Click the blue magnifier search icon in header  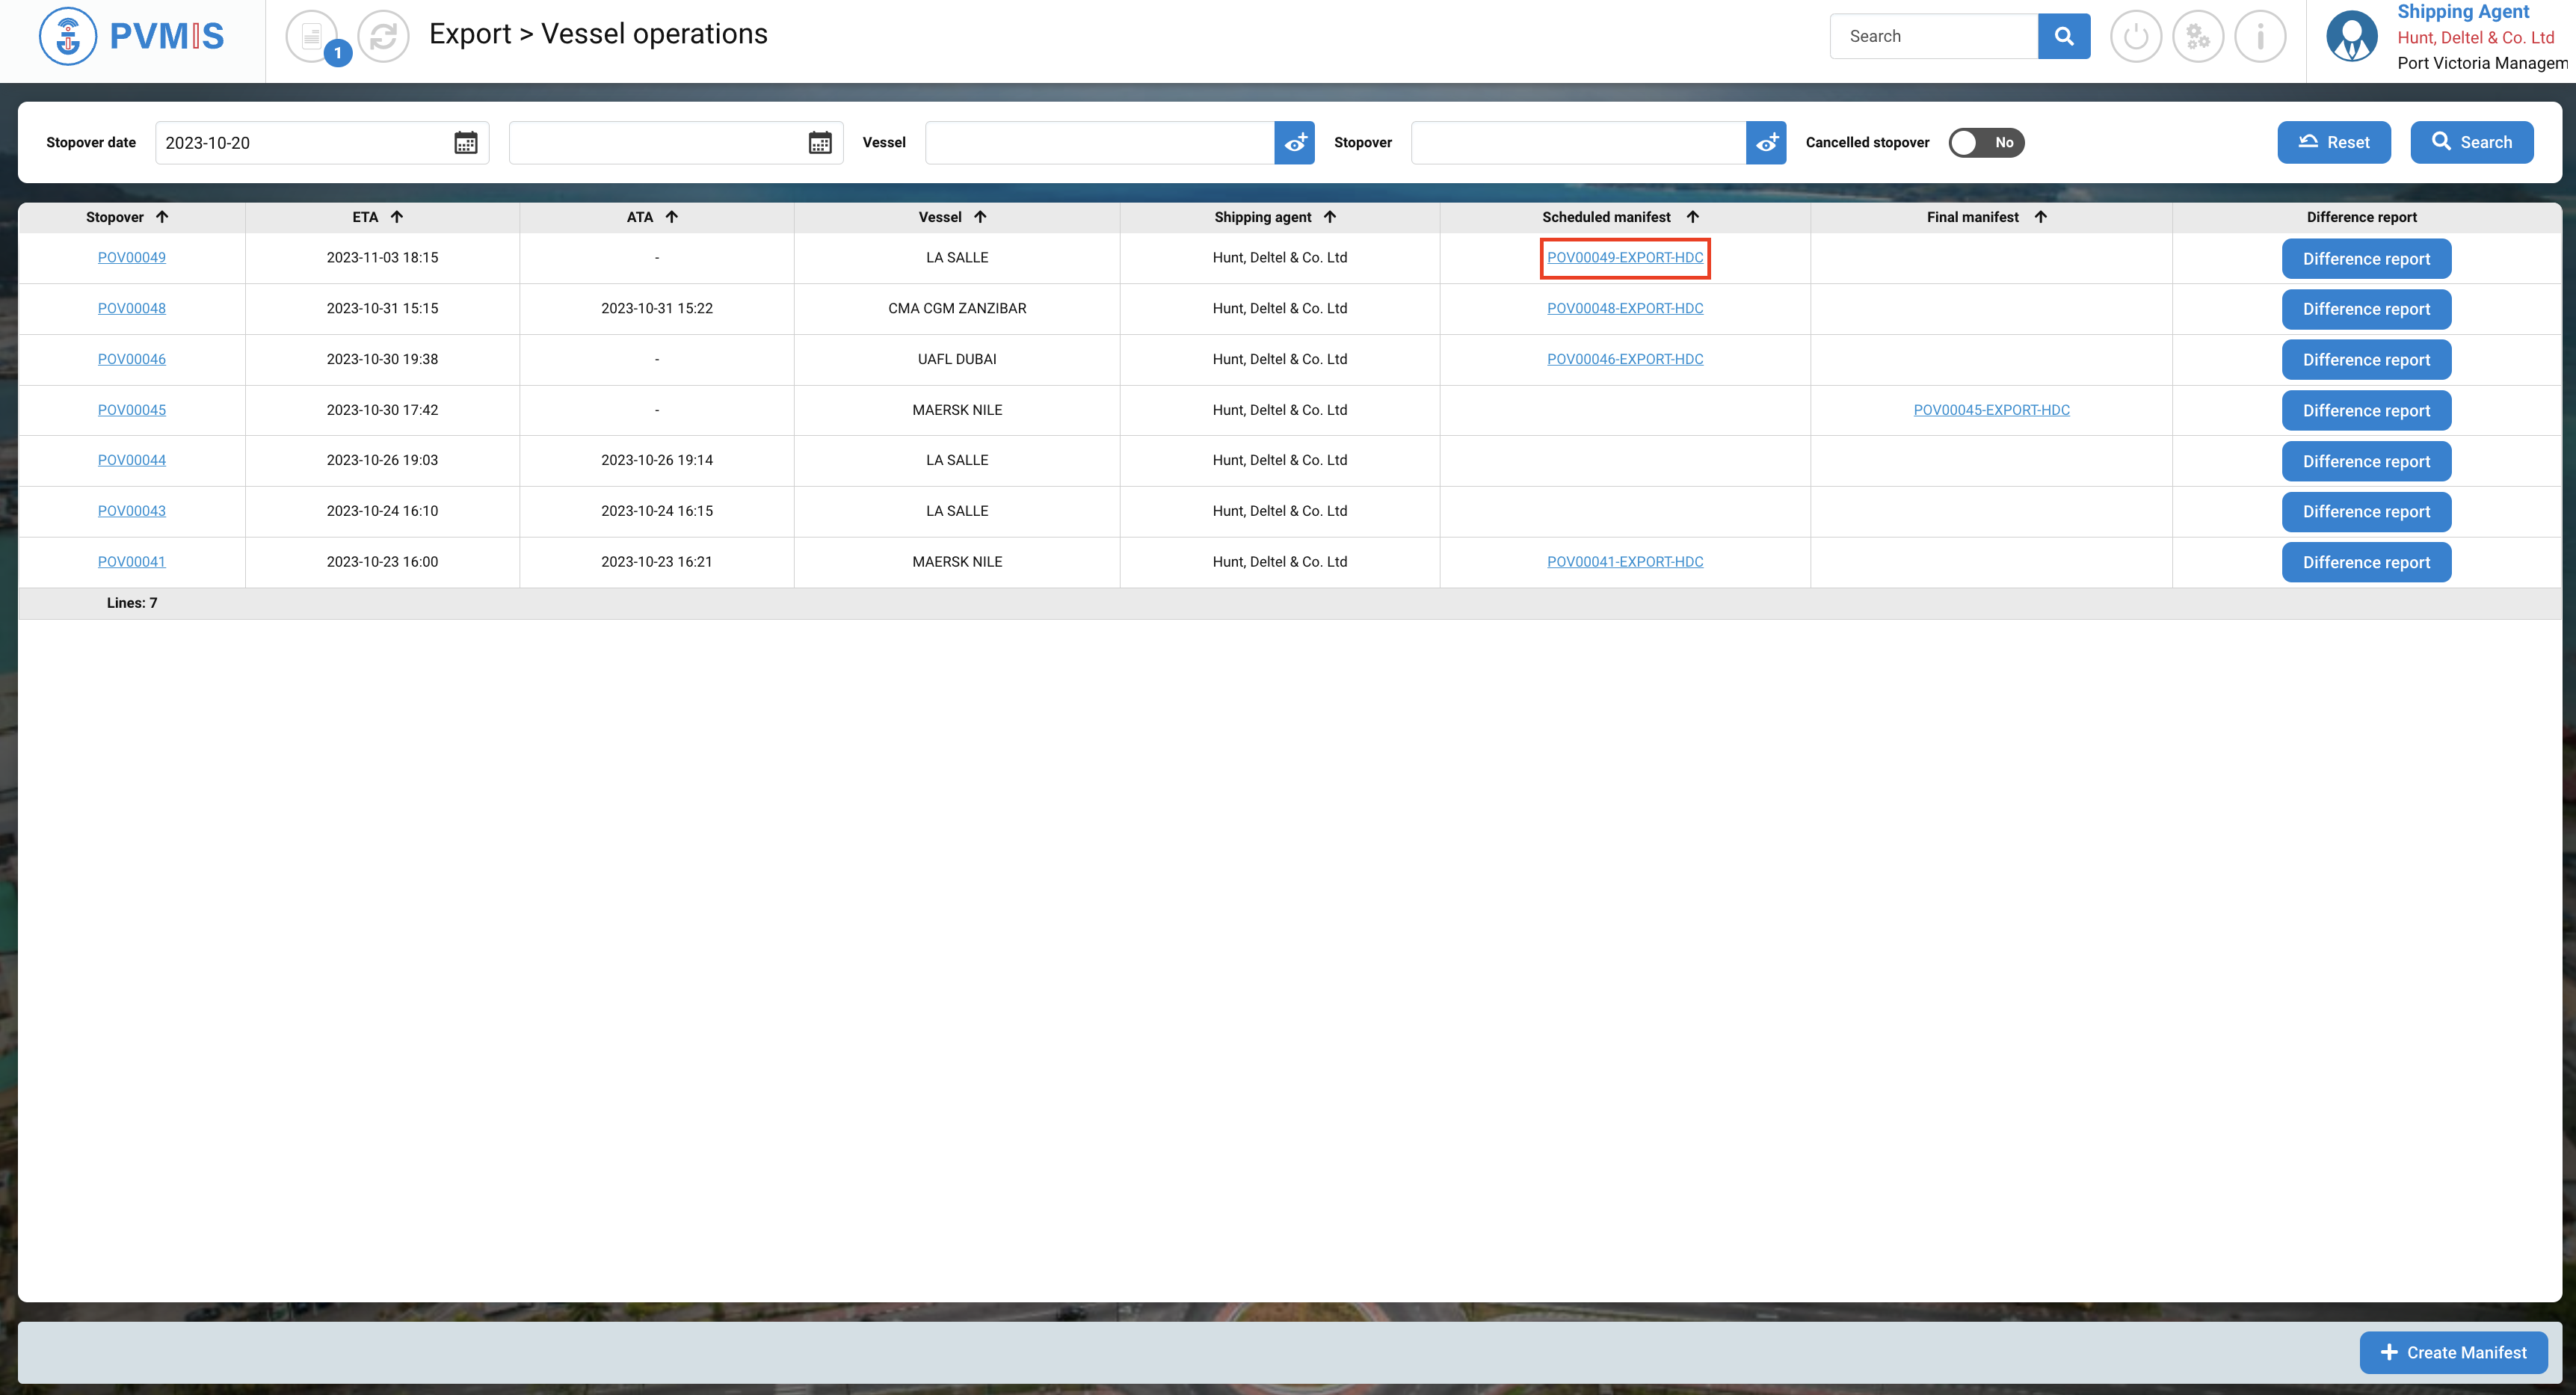click(2063, 36)
